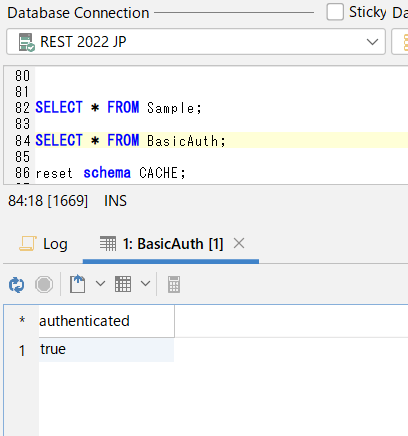Select the true result cell

click(106, 350)
